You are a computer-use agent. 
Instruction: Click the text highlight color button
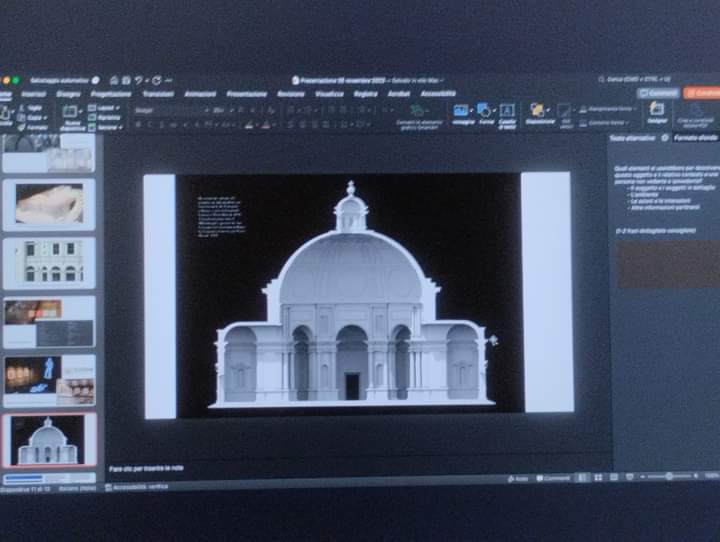pyautogui.click(x=249, y=124)
